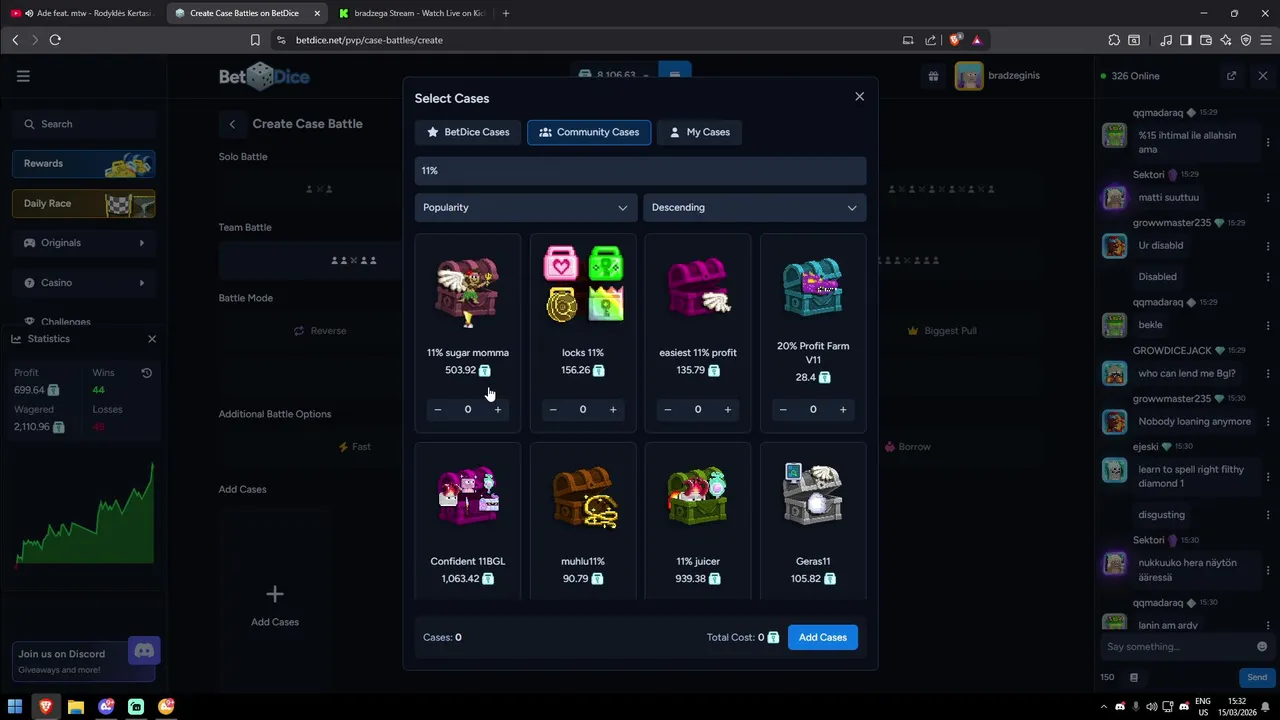
Task: Click the case search field containing 11%
Action: [640, 171]
